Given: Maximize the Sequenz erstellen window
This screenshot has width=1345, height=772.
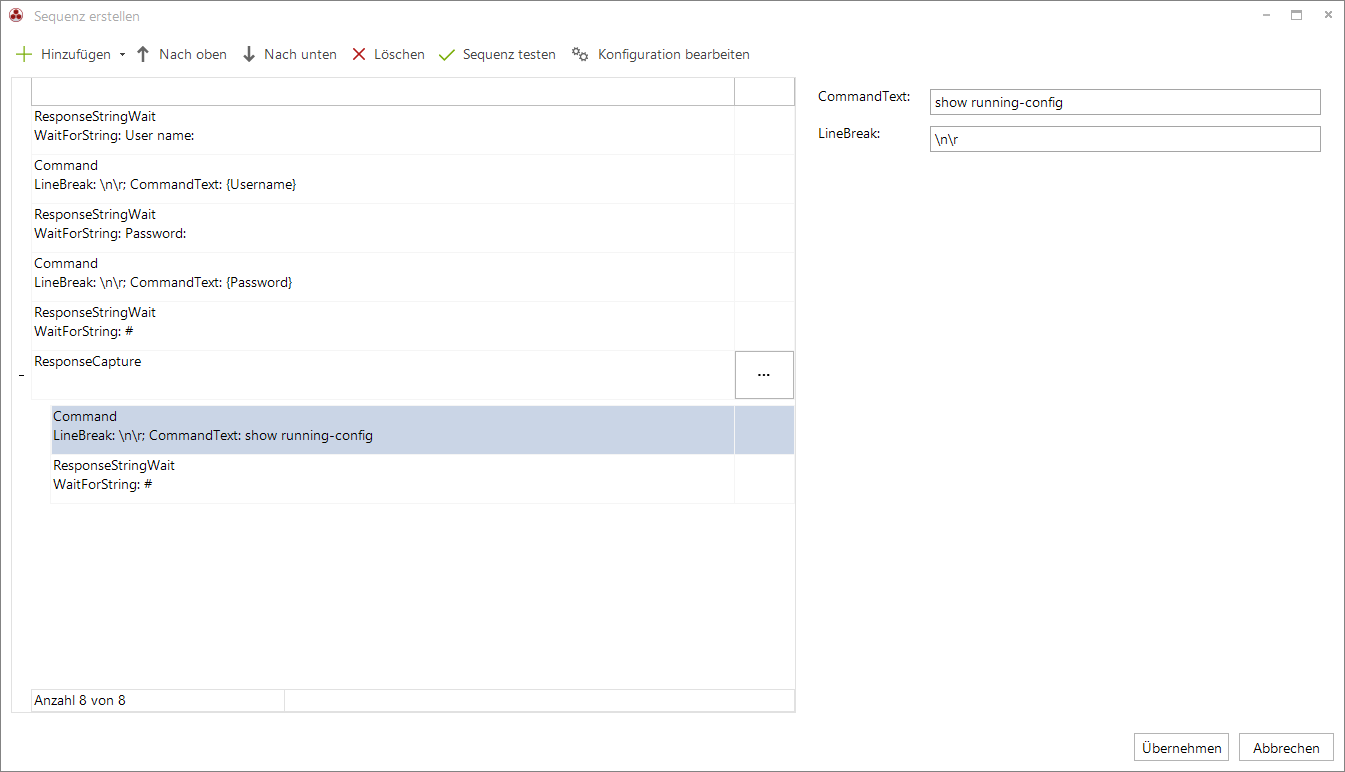Looking at the screenshot, I should pyautogui.click(x=1297, y=15).
